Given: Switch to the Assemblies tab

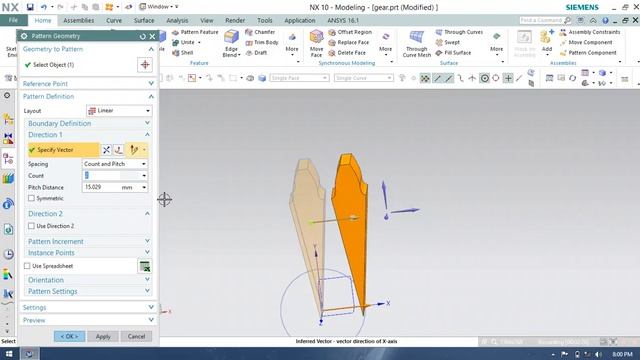Looking at the screenshot, I should tap(79, 20).
